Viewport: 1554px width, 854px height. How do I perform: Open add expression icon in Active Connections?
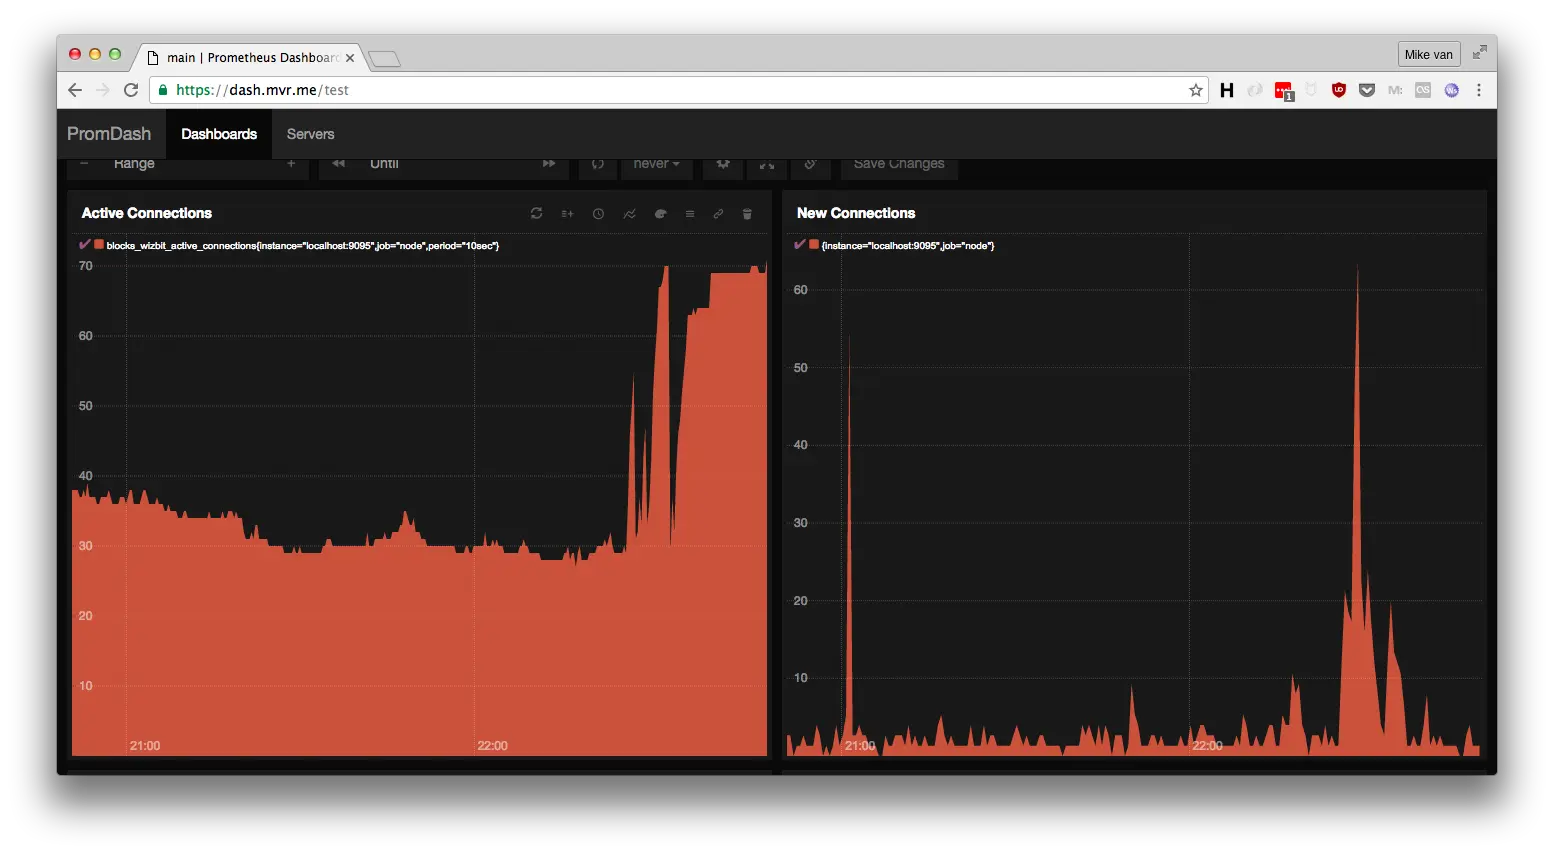(567, 213)
